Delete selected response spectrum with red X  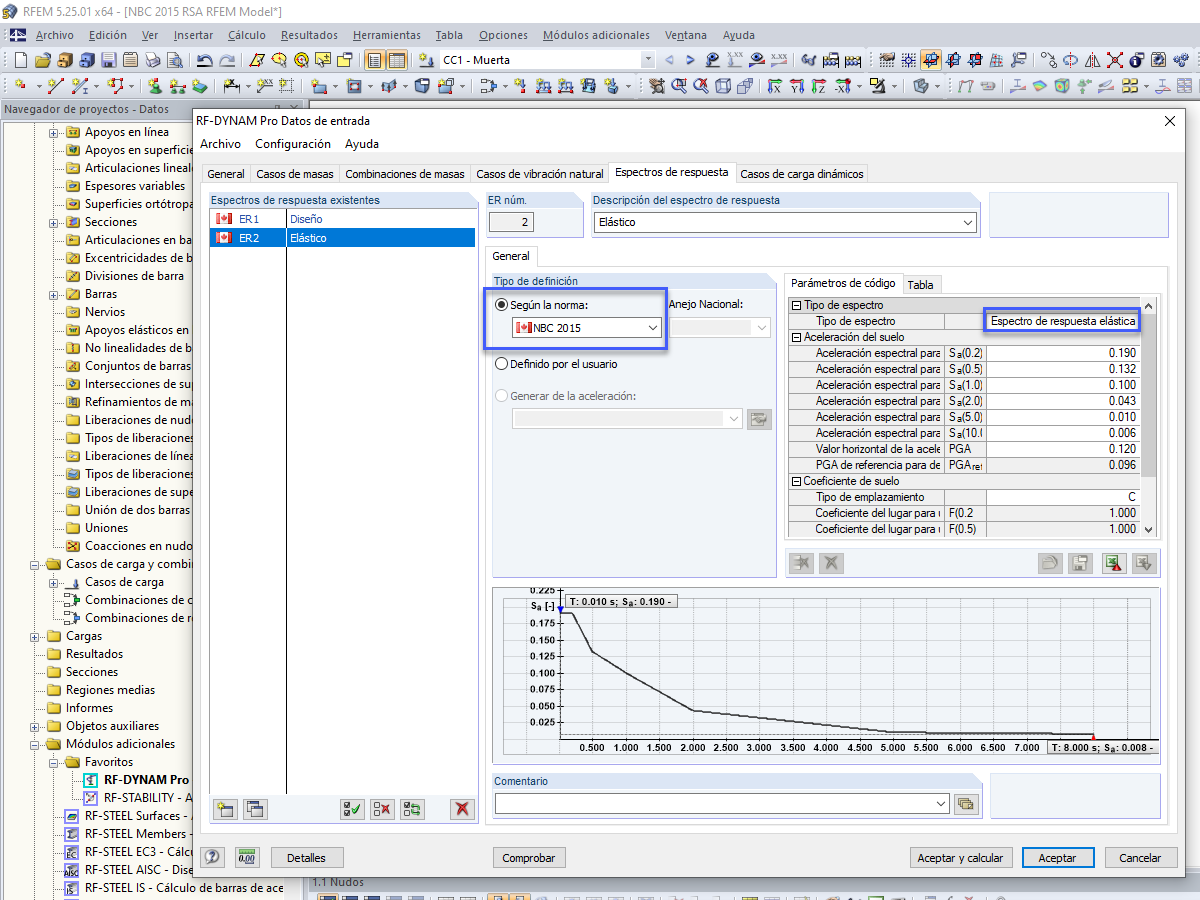pyautogui.click(x=462, y=809)
